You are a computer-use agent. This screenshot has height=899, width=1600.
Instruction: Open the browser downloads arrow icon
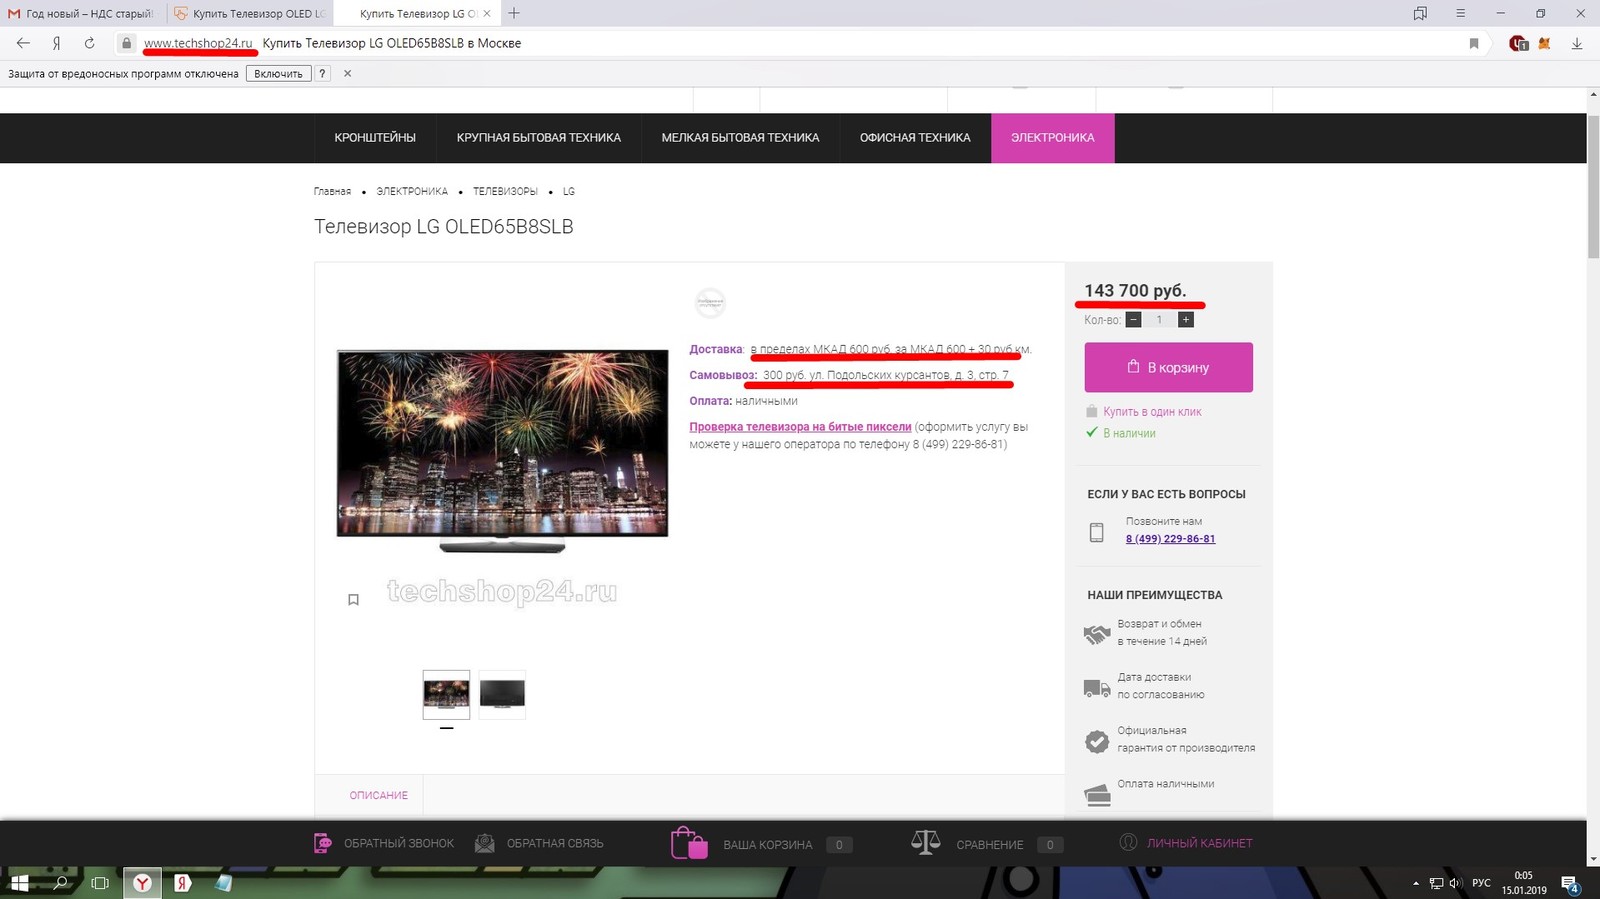[1577, 43]
